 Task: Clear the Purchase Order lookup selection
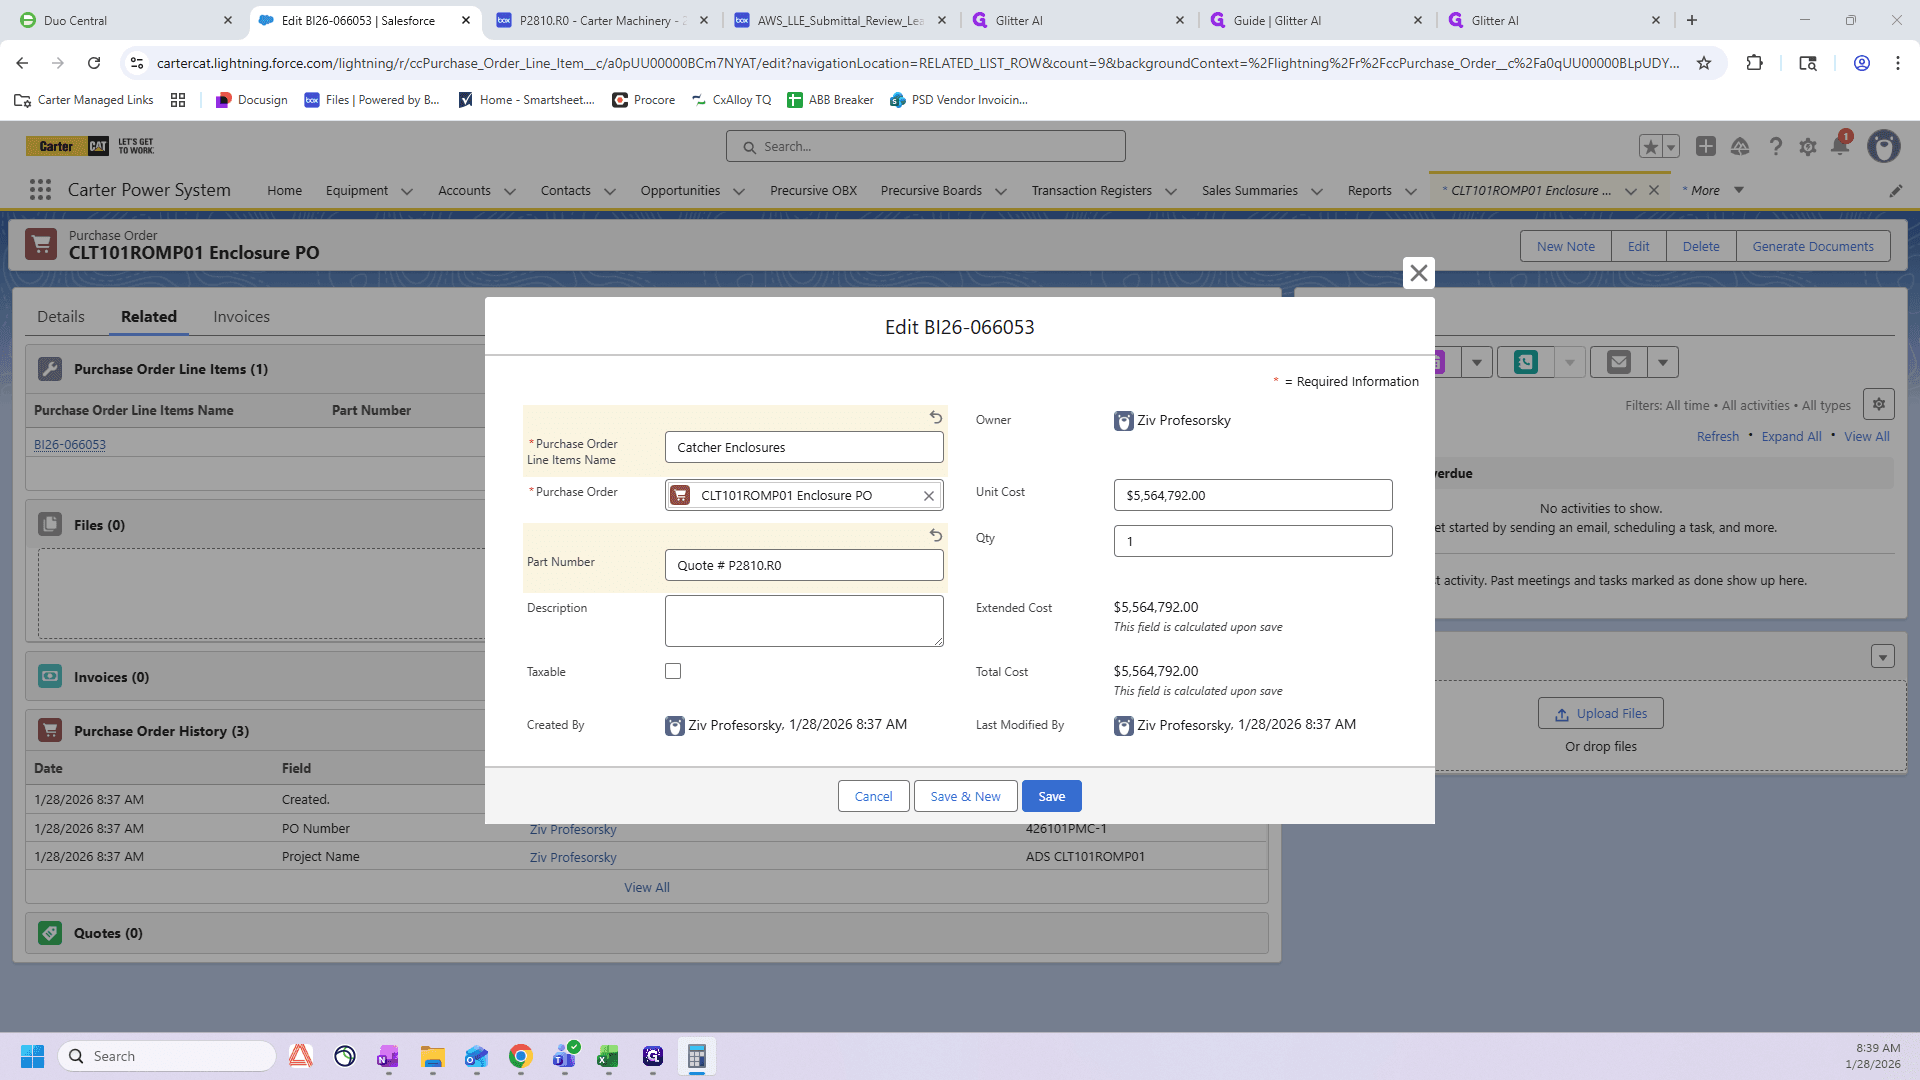[x=929, y=496]
